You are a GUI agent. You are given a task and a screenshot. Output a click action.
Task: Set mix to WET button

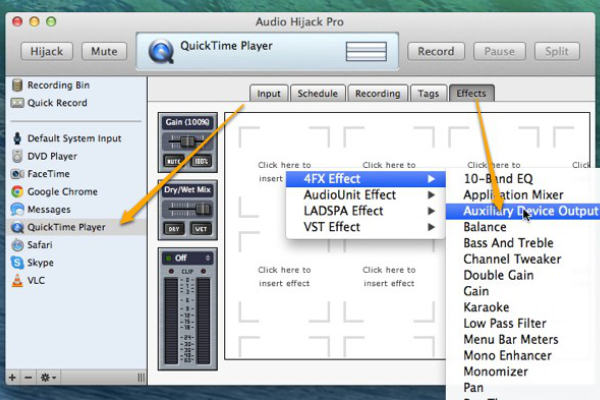click(201, 229)
